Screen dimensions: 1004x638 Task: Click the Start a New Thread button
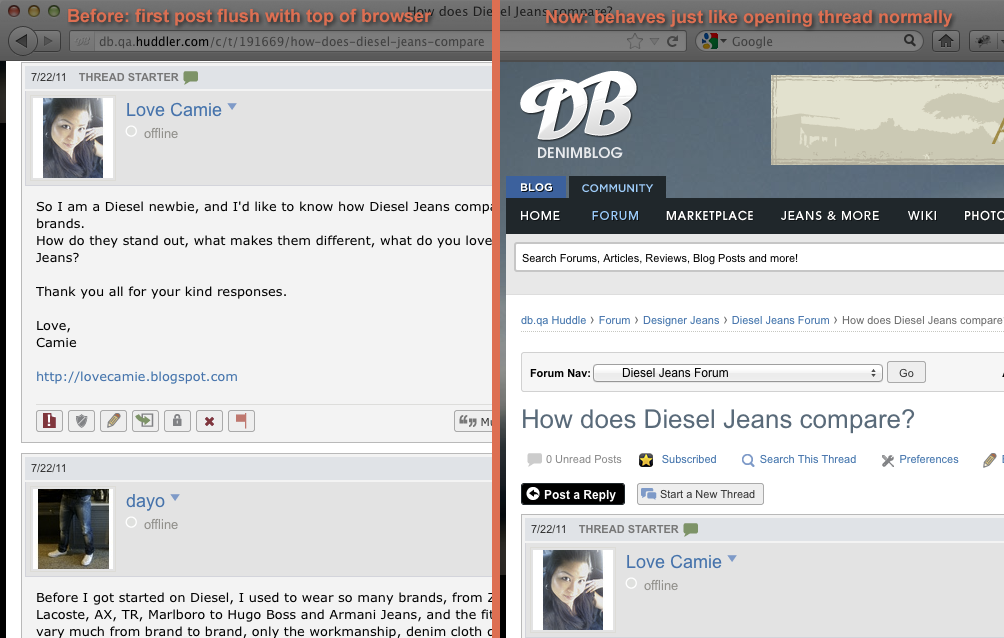point(699,494)
